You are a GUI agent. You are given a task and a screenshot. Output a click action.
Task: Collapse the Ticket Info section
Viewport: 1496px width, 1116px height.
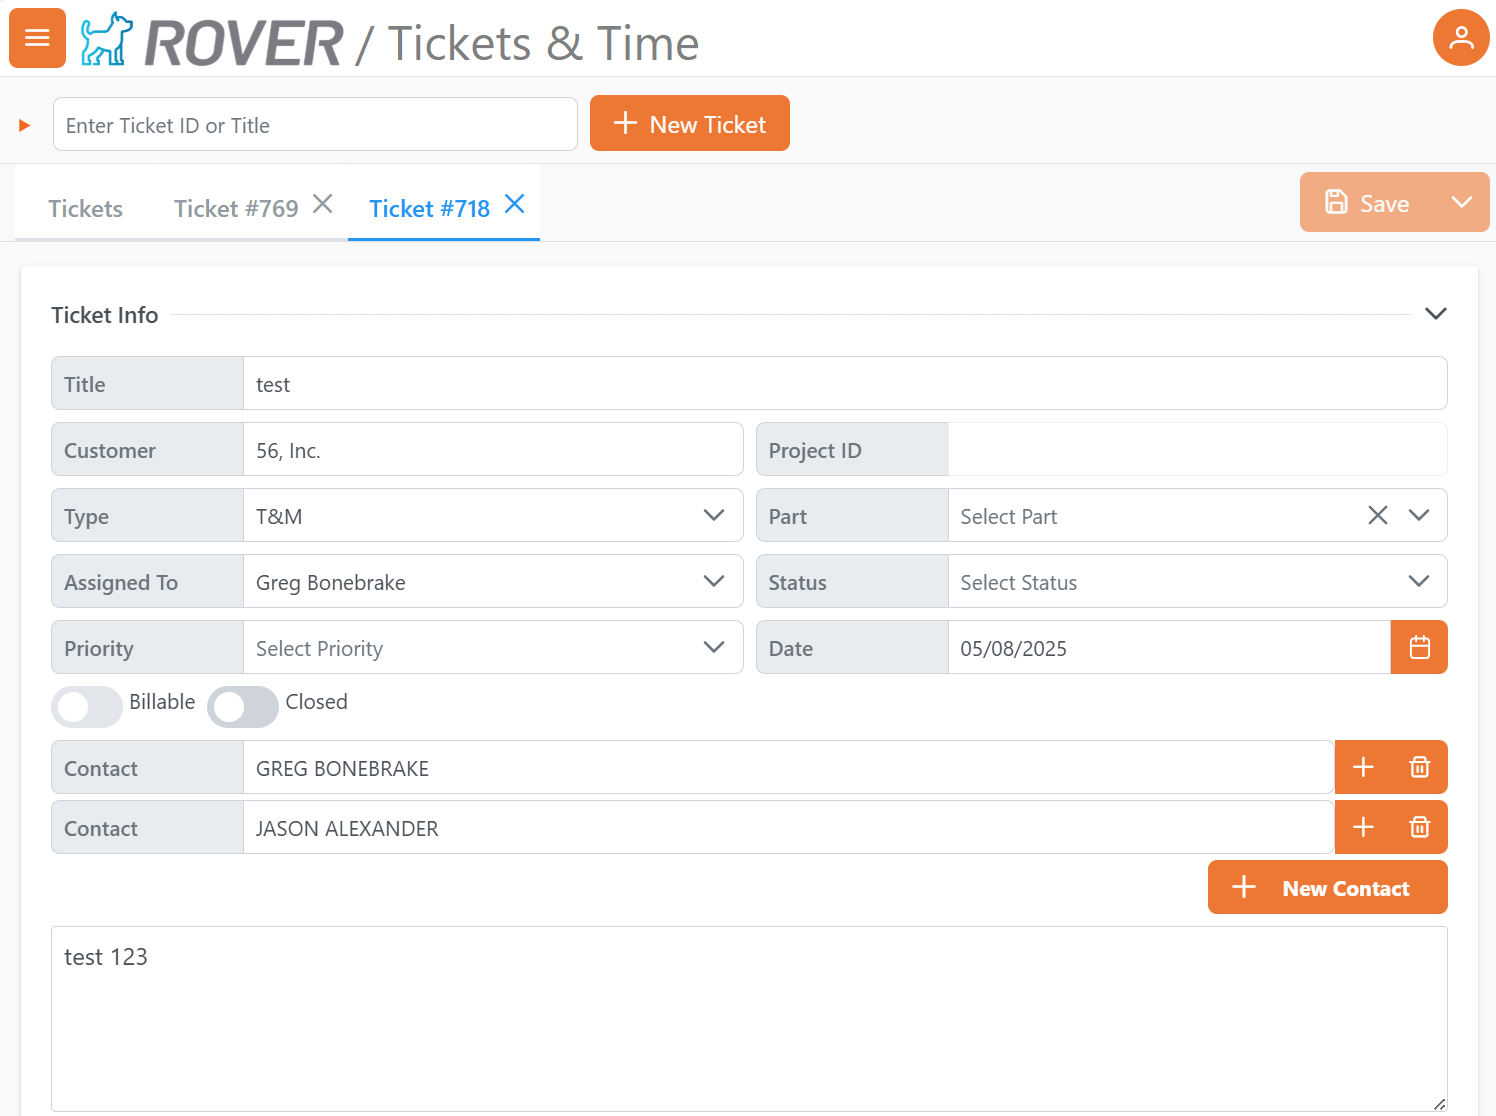pyautogui.click(x=1436, y=313)
